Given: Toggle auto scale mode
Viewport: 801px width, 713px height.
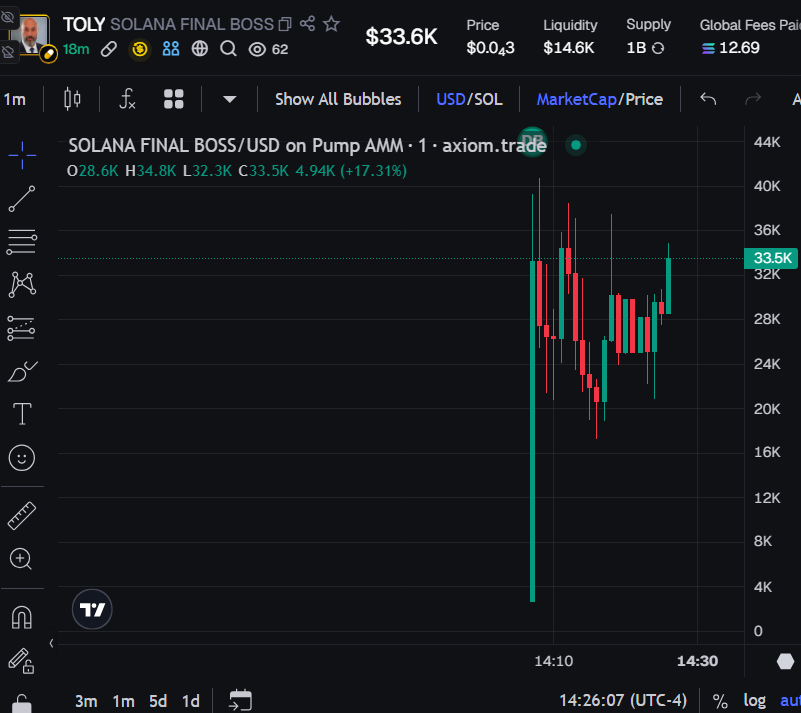Looking at the screenshot, I should pos(790,701).
